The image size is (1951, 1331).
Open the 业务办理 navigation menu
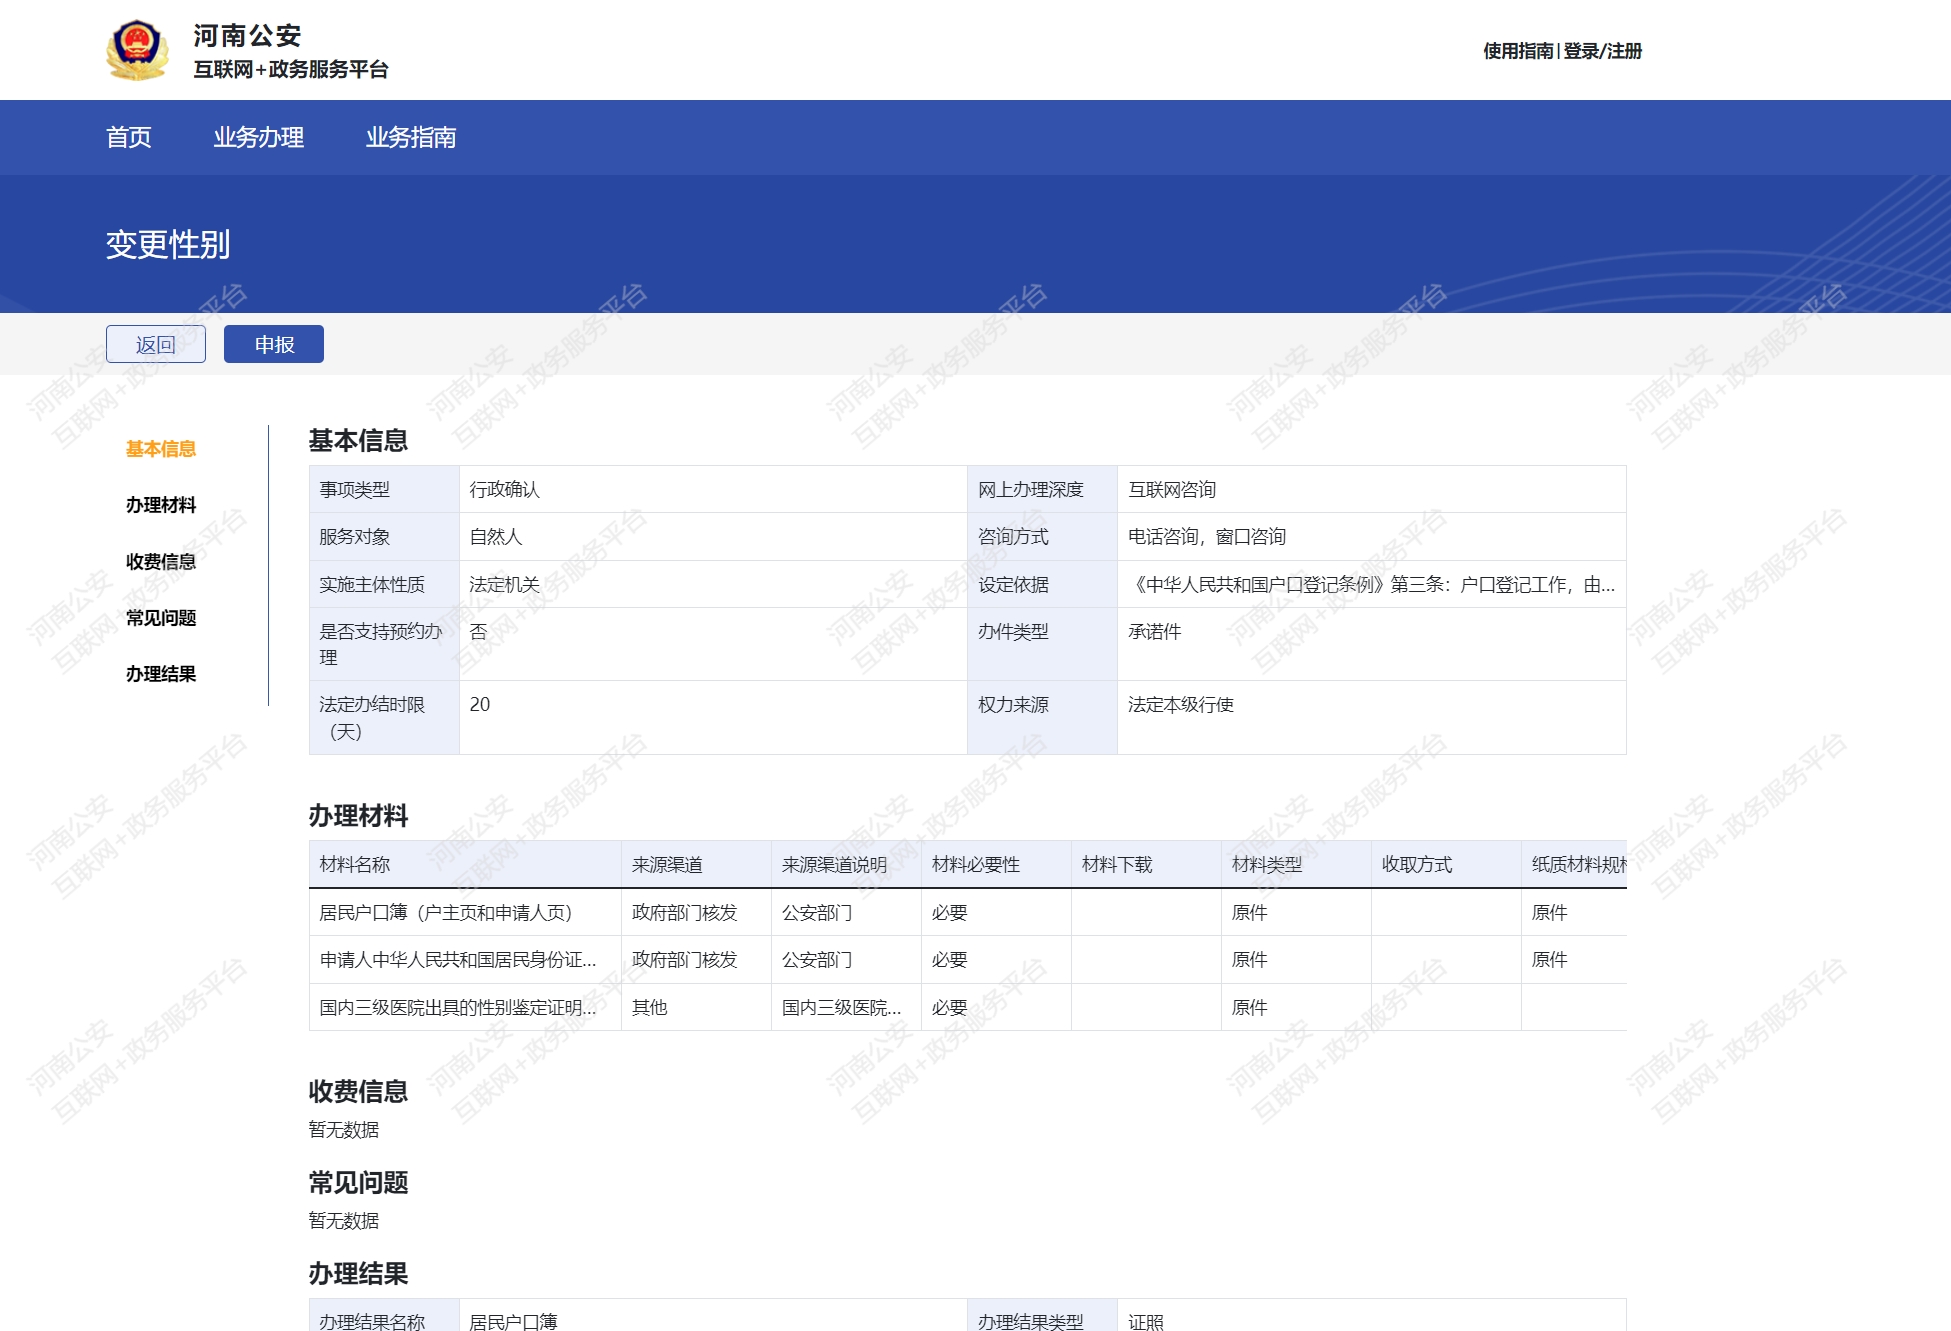click(x=258, y=137)
